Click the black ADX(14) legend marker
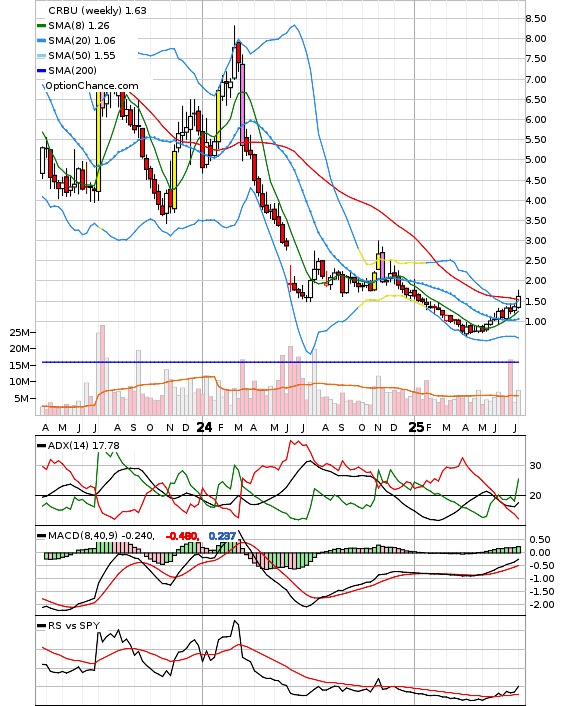This screenshot has height=706, width=566. click(x=41, y=446)
